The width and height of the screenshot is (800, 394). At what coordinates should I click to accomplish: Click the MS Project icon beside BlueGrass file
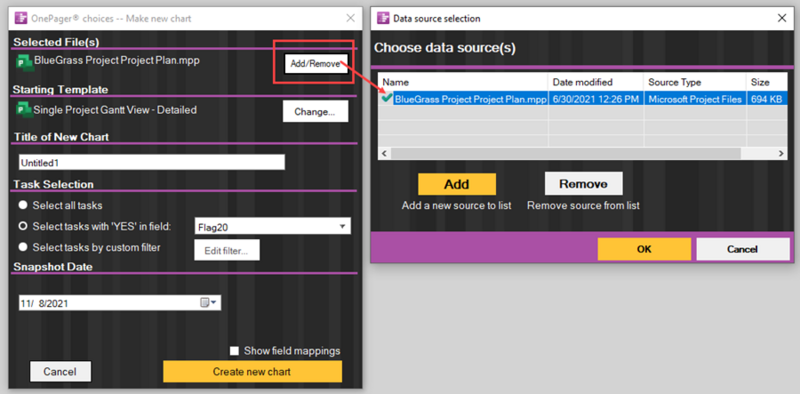coord(23,62)
